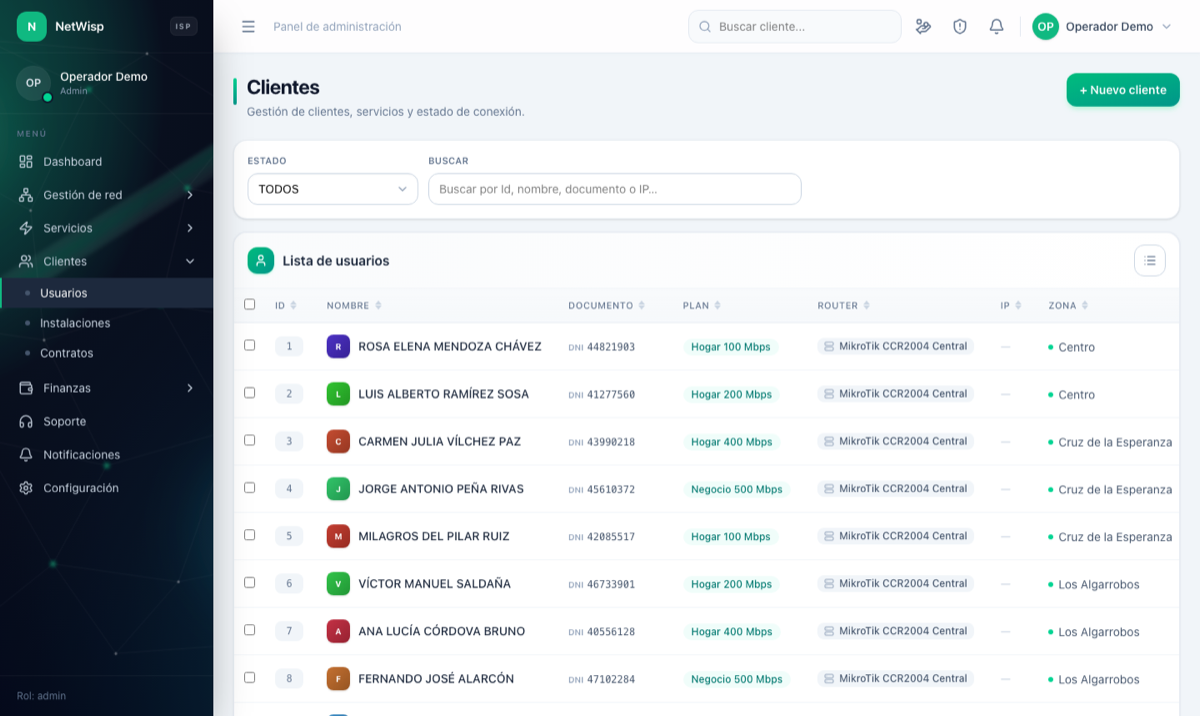Open the notifications bell in the top bar
The height and width of the screenshot is (716, 1200).
(996, 27)
